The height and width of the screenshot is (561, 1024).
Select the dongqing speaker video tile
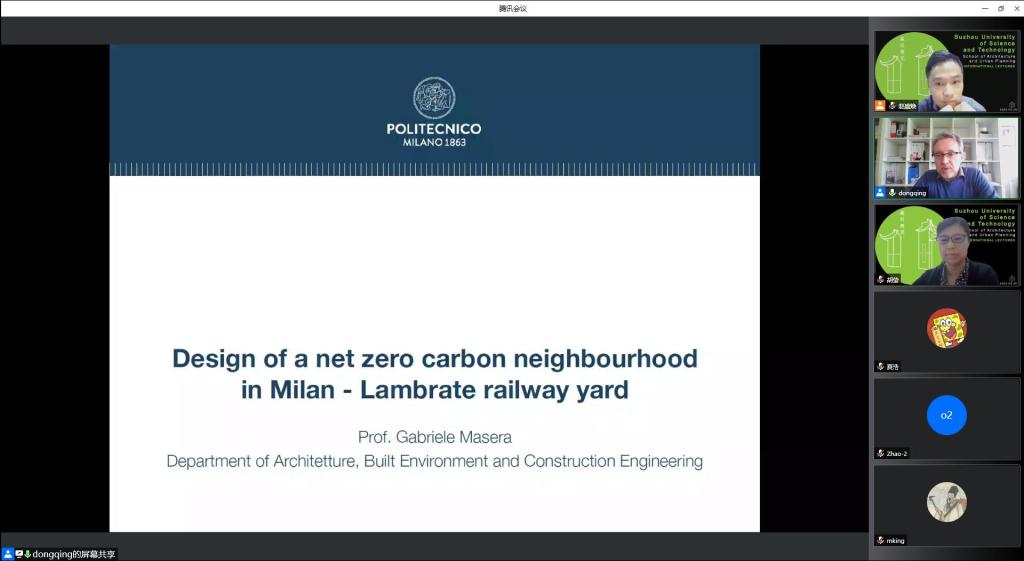(946, 158)
